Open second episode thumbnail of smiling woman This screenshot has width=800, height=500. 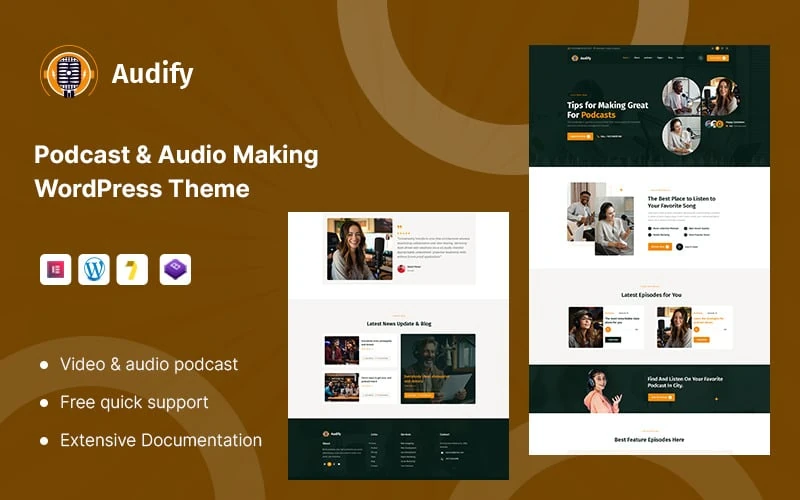[x=674, y=327]
